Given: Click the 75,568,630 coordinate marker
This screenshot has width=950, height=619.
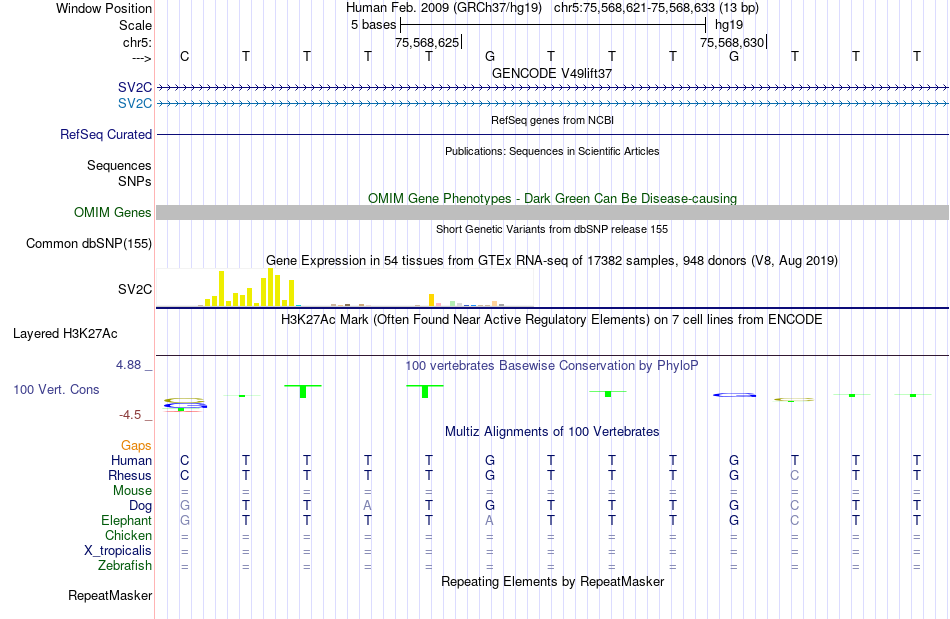Looking at the screenshot, I should coord(733,42).
